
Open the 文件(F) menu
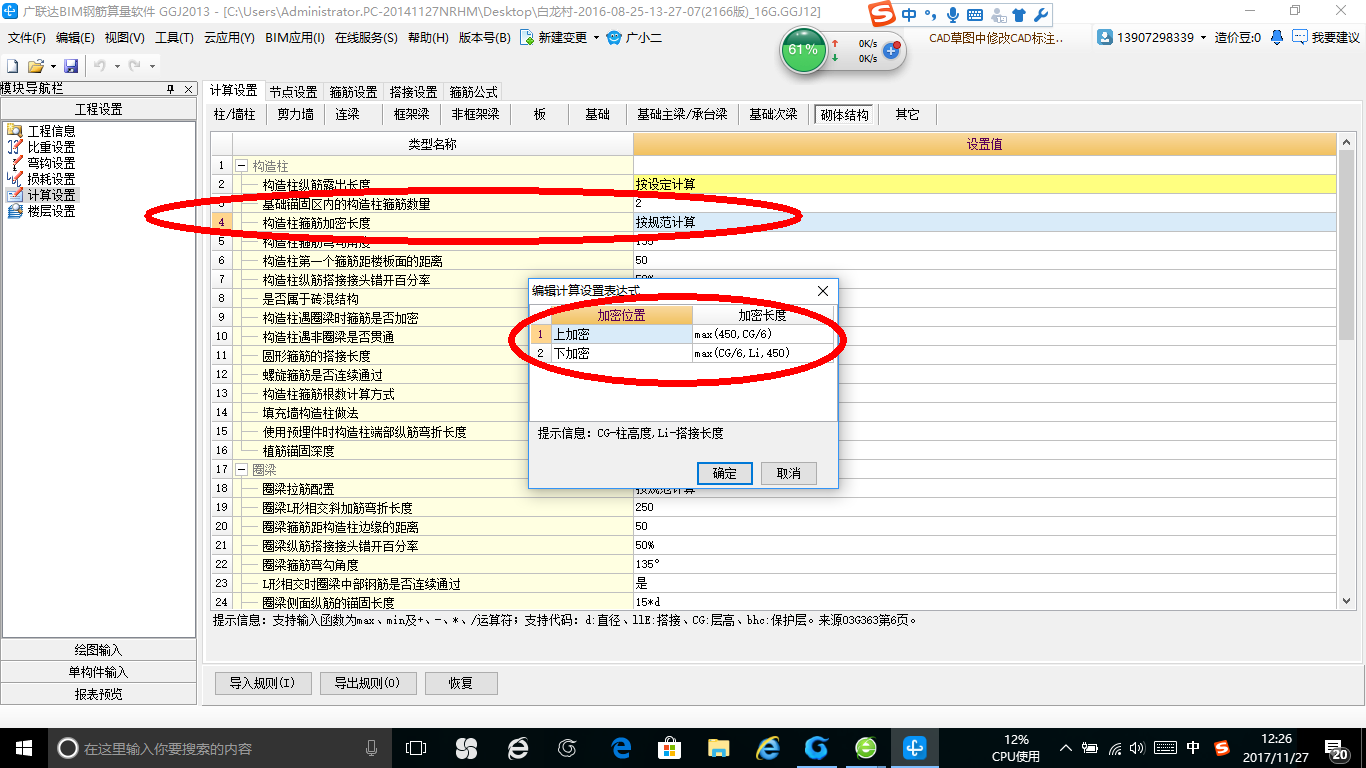(27, 37)
